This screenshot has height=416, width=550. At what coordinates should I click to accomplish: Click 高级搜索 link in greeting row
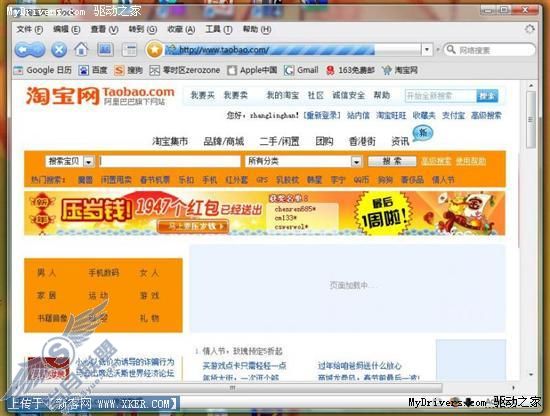click(x=486, y=115)
